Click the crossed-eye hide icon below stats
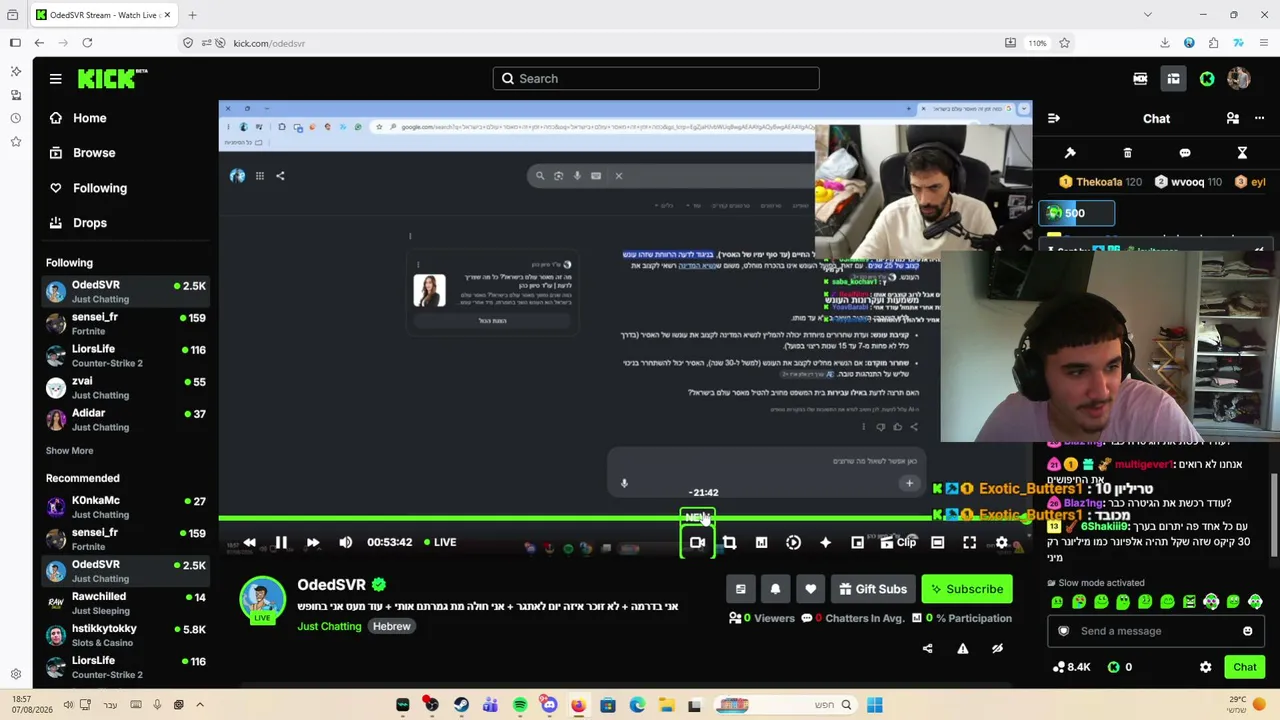Image resolution: width=1280 pixels, height=720 pixels. click(997, 648)
